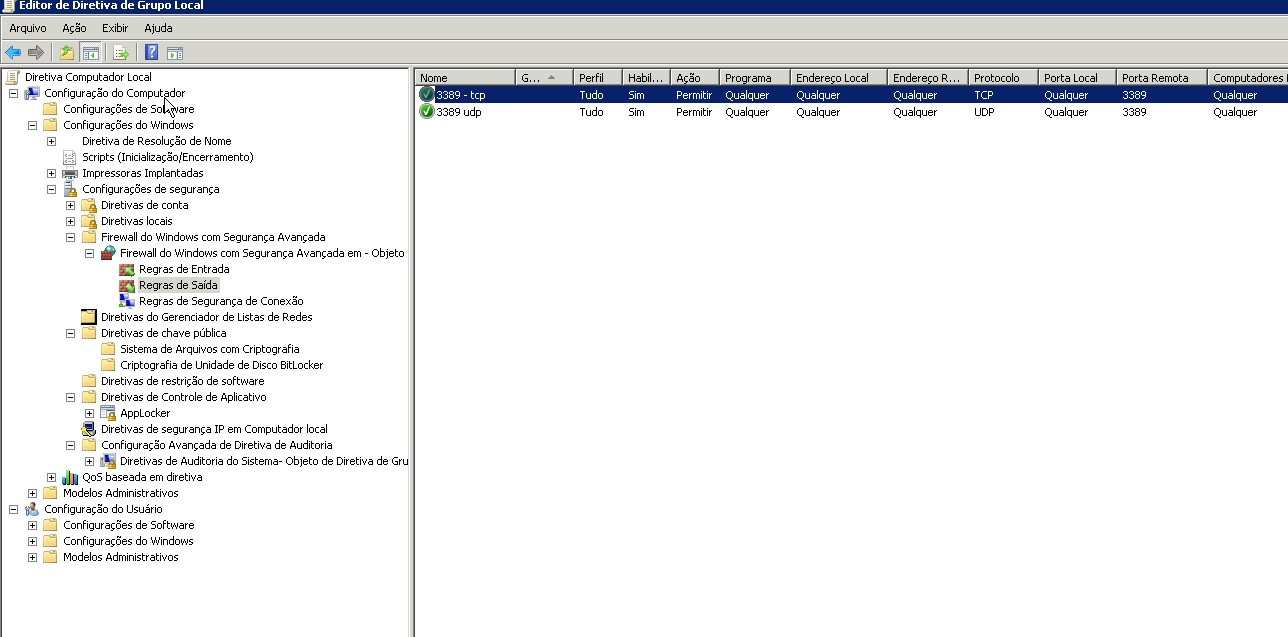Sort by the Programa column header
Viewport: 1288px width, 637px height.
click(x=755, y=77)
